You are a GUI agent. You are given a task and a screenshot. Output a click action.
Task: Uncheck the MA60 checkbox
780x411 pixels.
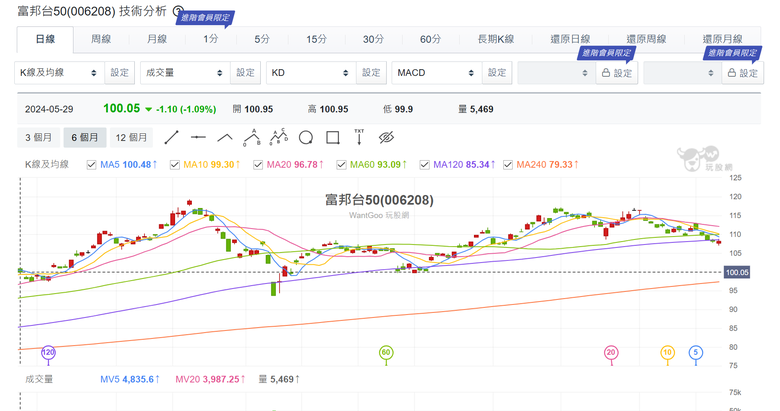click(341, 165)
